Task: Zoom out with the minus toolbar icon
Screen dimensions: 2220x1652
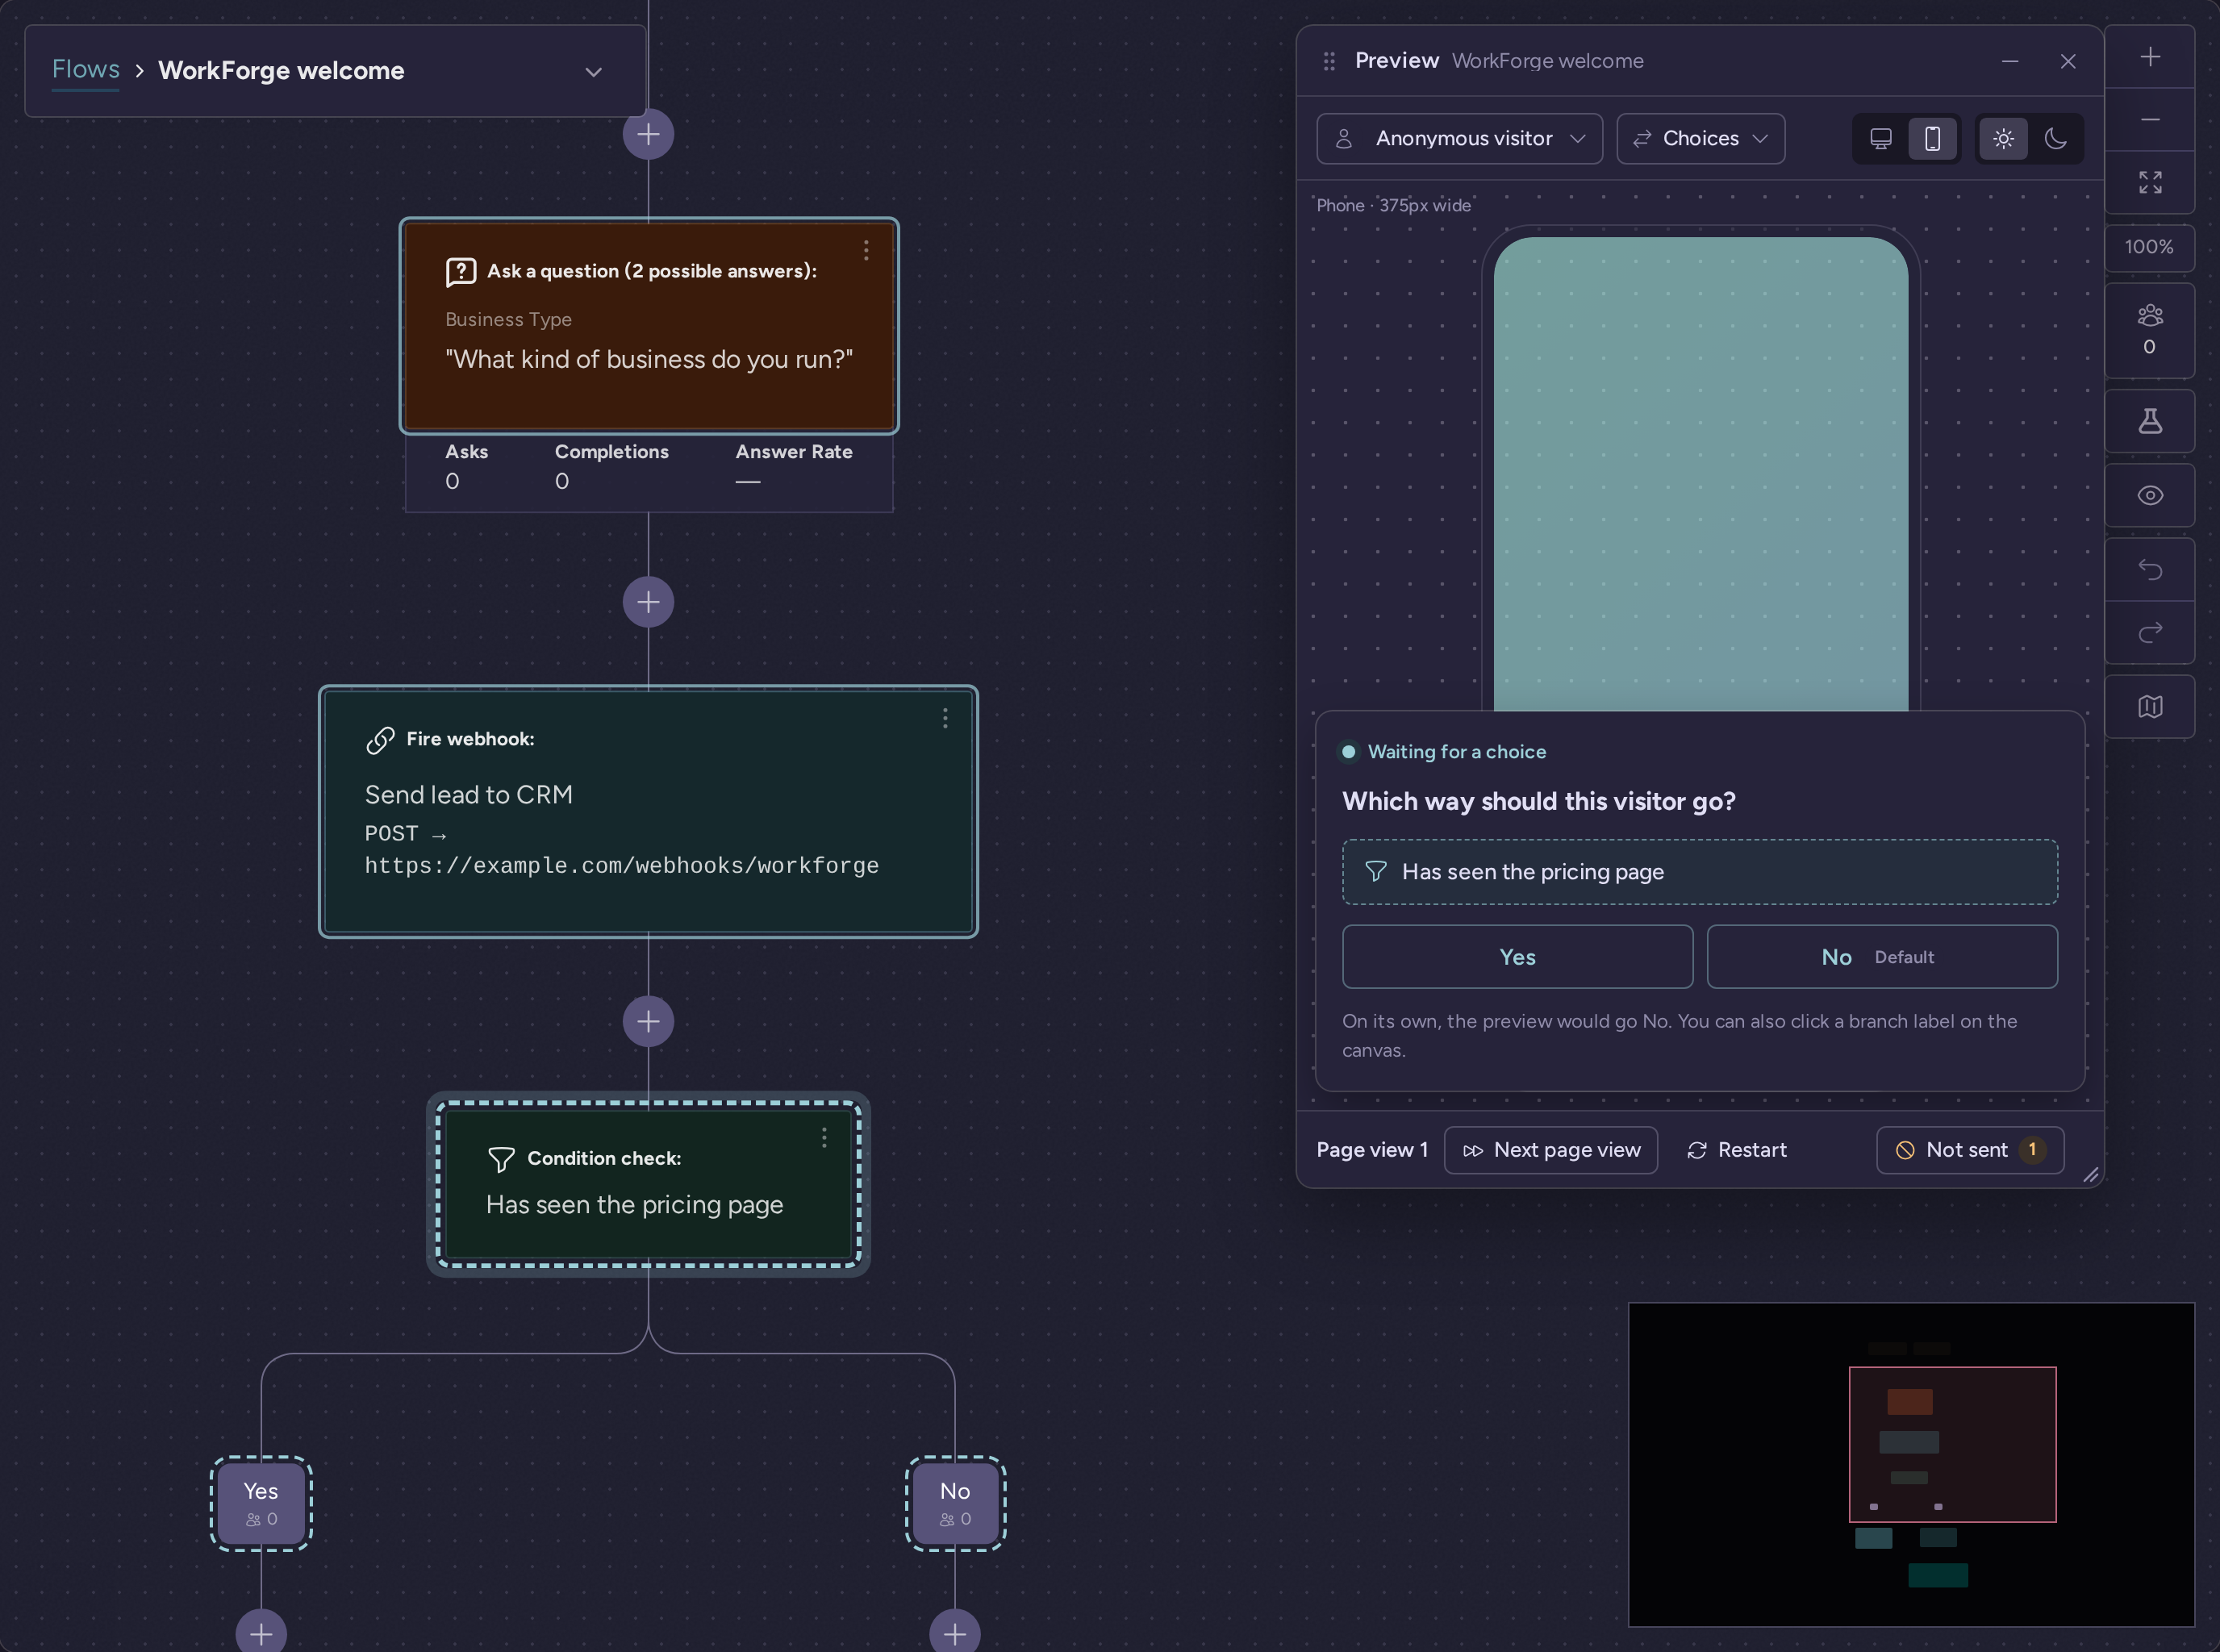Action: click(x=2149, y=120)
